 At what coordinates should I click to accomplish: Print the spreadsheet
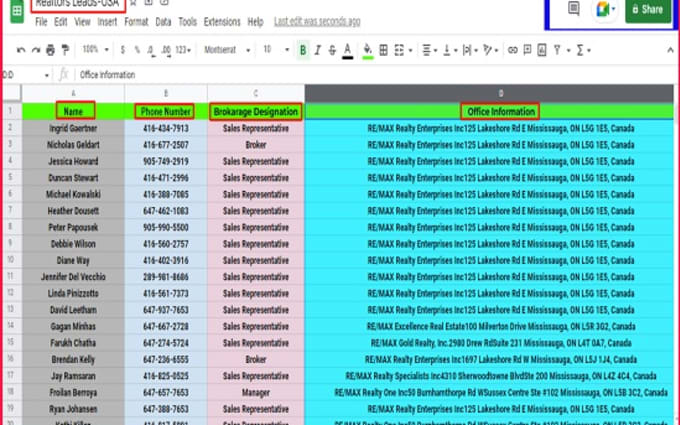pyautogui.click(x=50, y=50)
